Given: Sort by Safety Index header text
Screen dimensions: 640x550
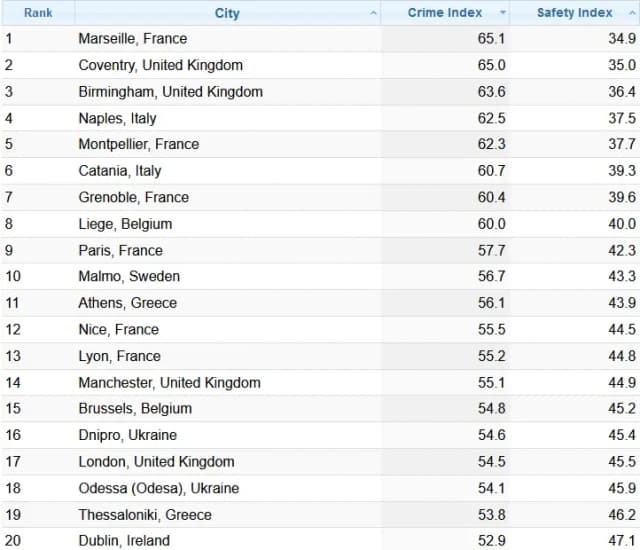Looking at the screenshot, I should pos(575,13).
